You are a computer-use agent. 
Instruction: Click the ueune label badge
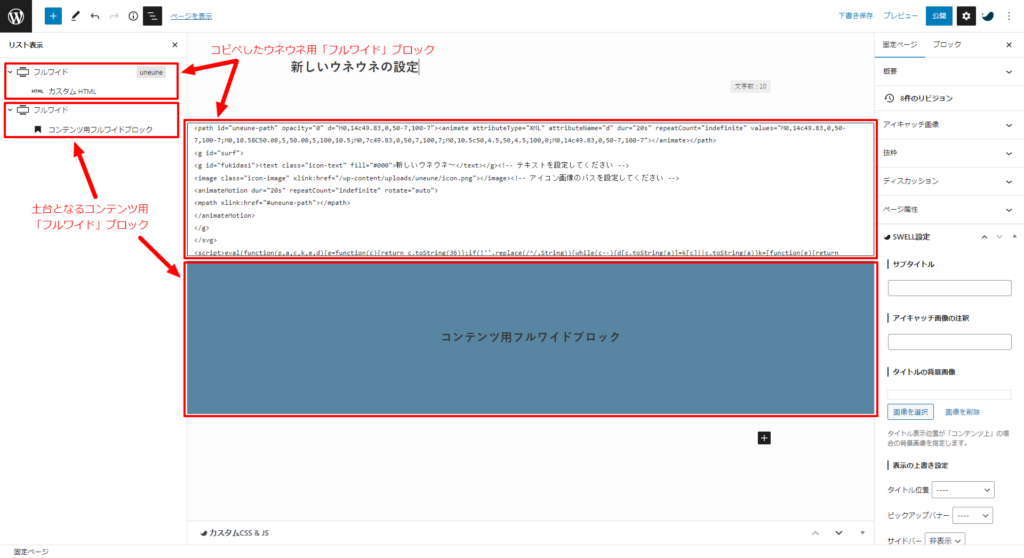point(151,72)
